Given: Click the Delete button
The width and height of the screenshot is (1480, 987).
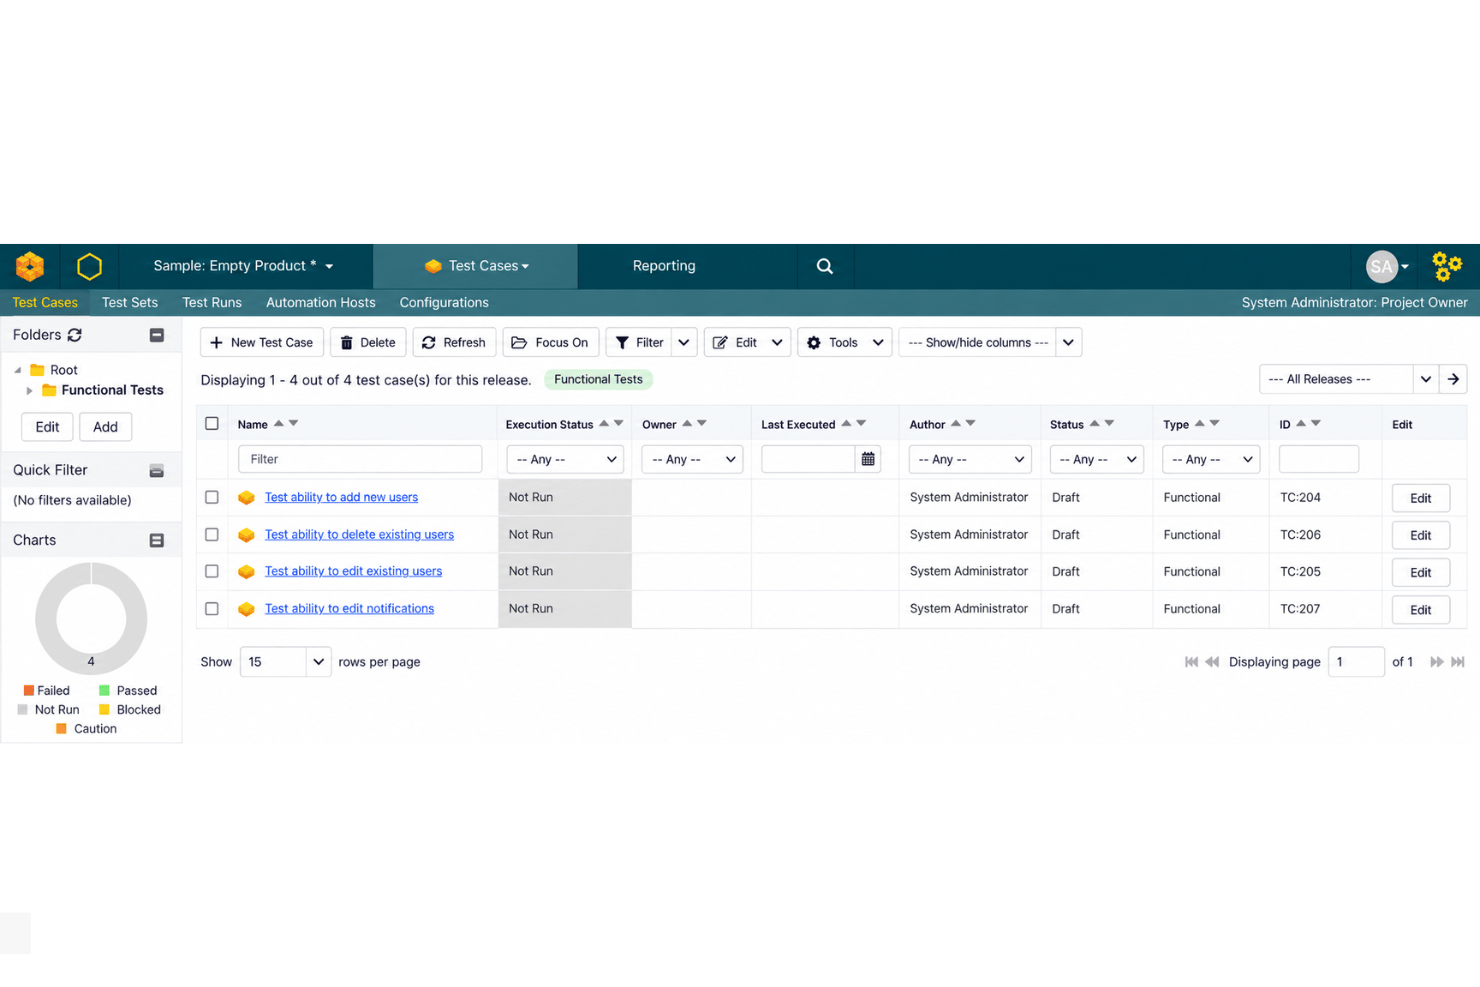Looking at the screenshot, I should tap(368, 342).
